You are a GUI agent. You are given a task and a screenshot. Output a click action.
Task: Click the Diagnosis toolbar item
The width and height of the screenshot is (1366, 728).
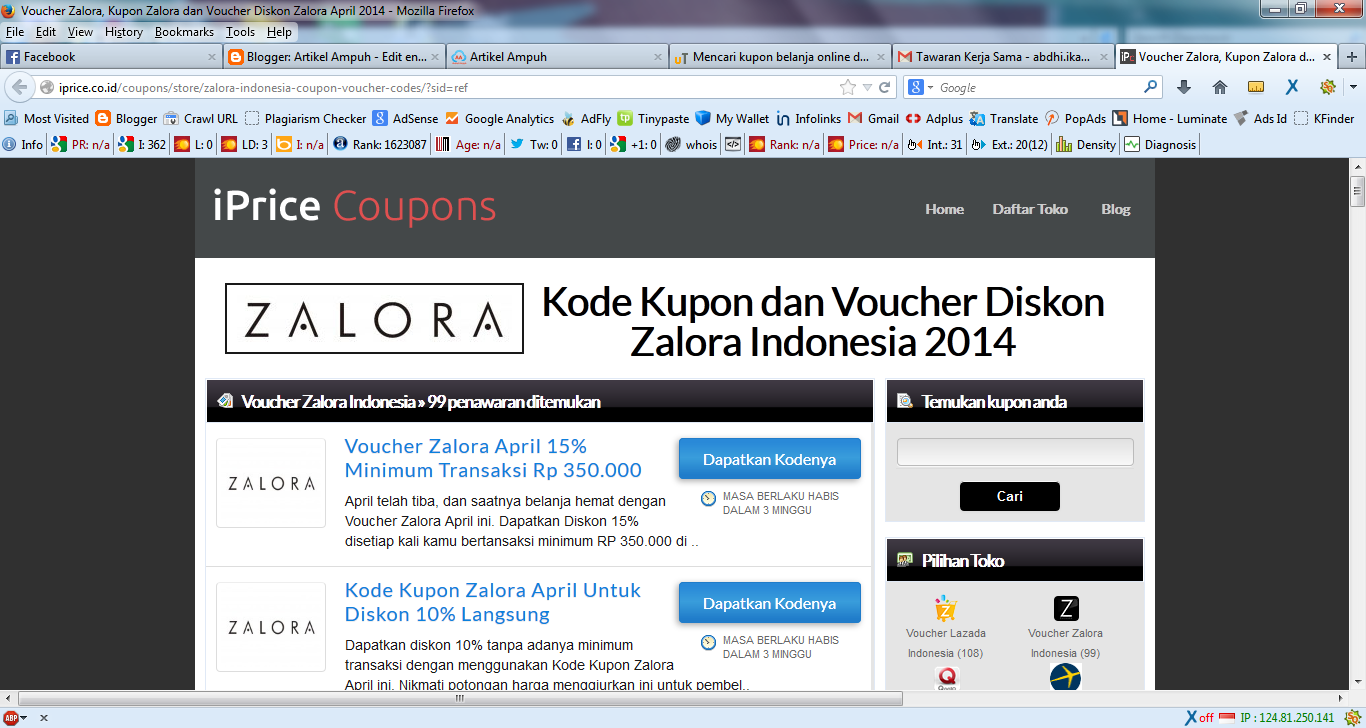(x=1159, y=144)
